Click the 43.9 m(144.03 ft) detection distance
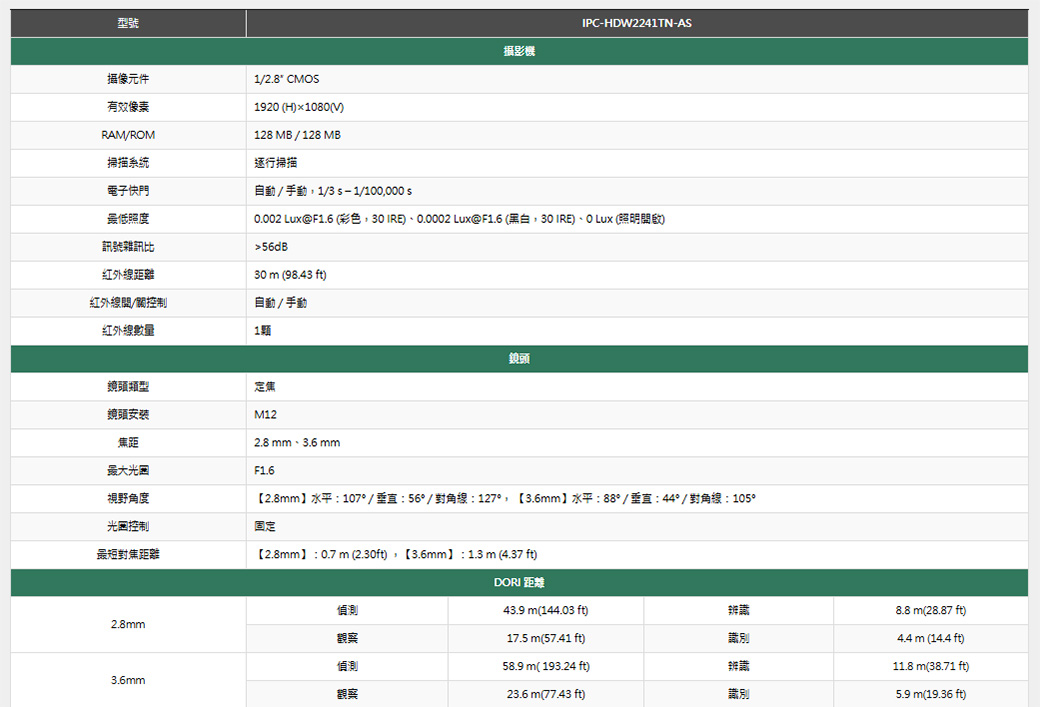 pos(545,611)
